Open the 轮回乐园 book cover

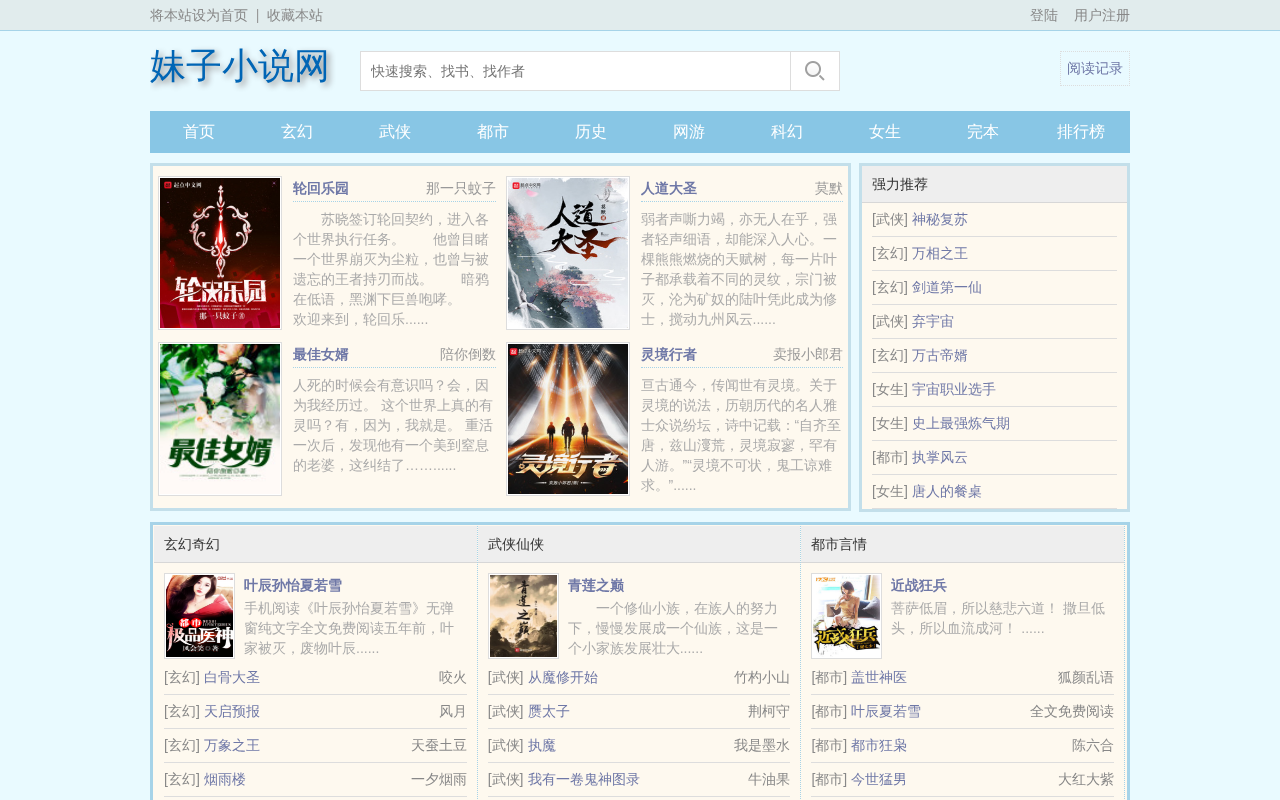coord(220,253)
